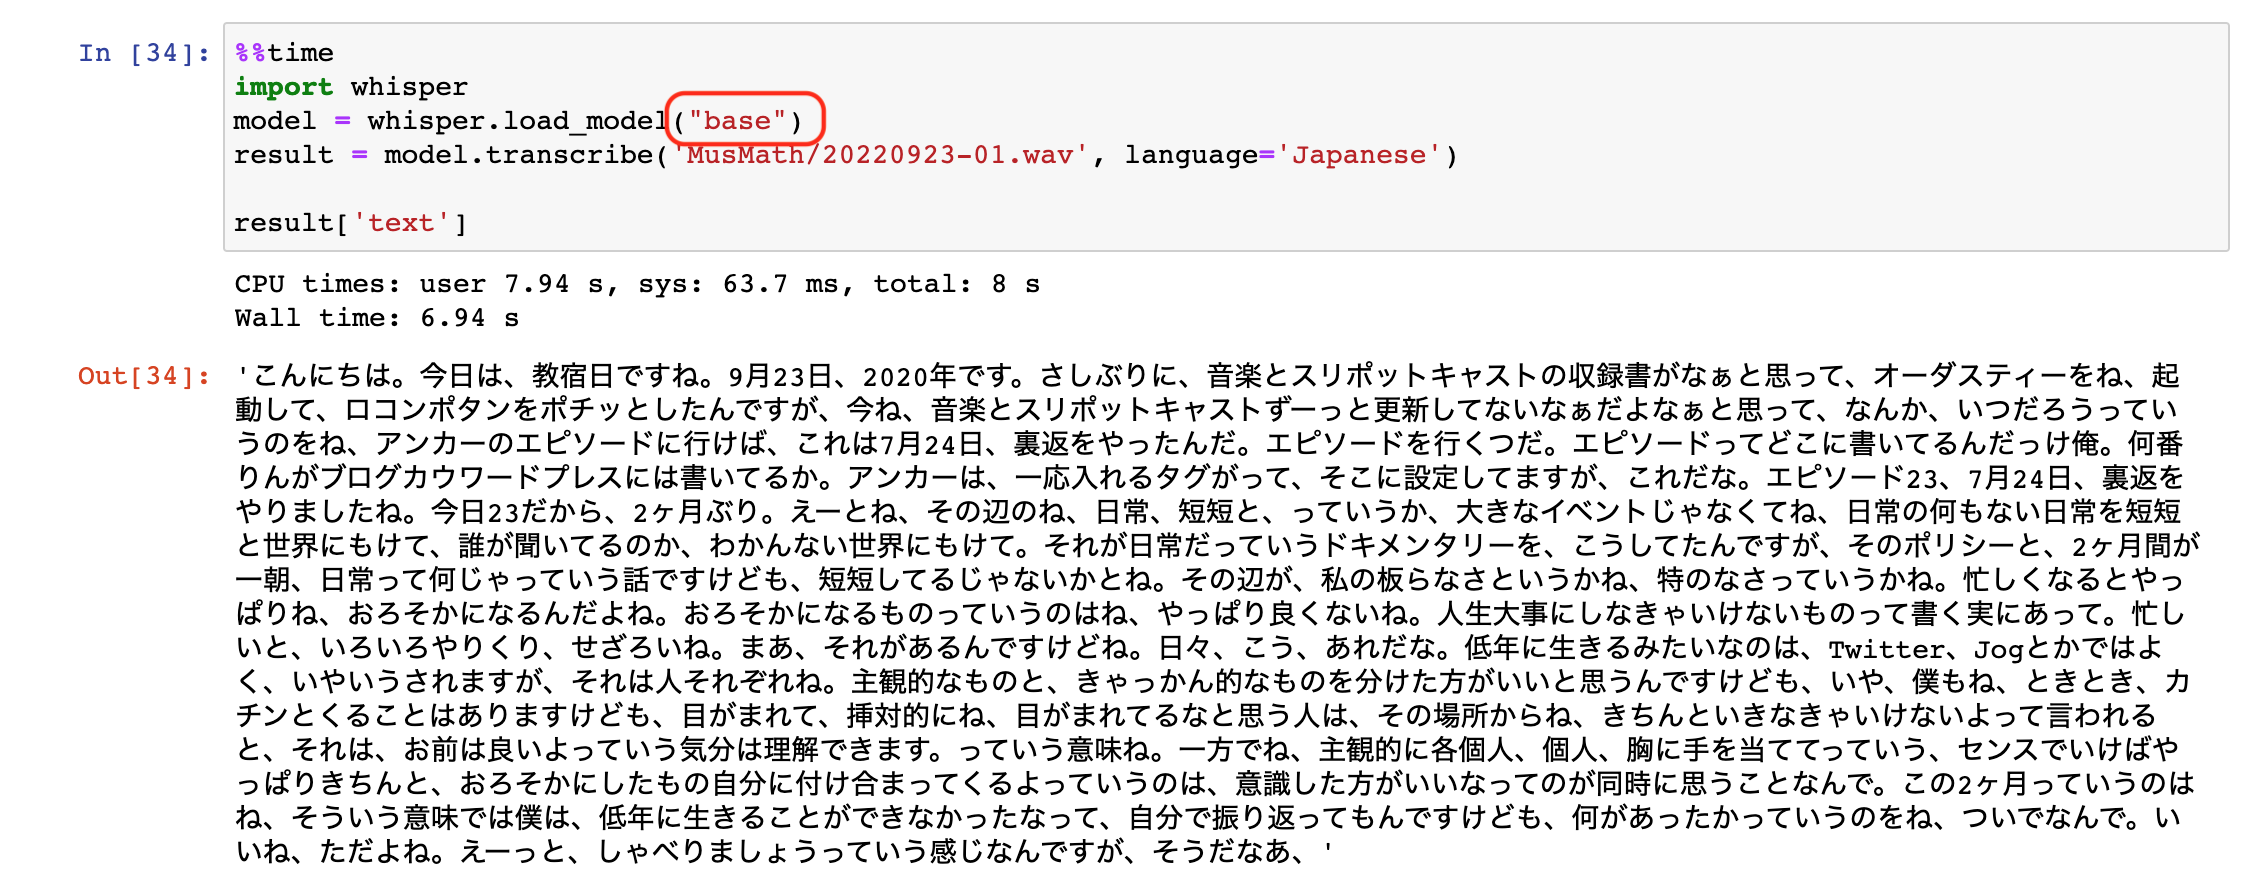
Task: Click whisper.load_model in the code
Action: pos(517,121)
